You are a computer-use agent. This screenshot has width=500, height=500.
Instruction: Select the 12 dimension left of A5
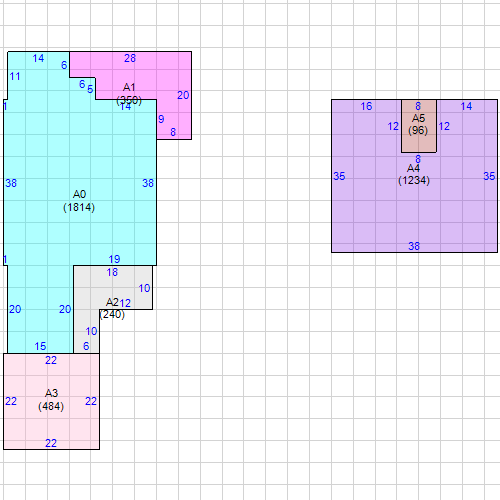coord(393,126)
